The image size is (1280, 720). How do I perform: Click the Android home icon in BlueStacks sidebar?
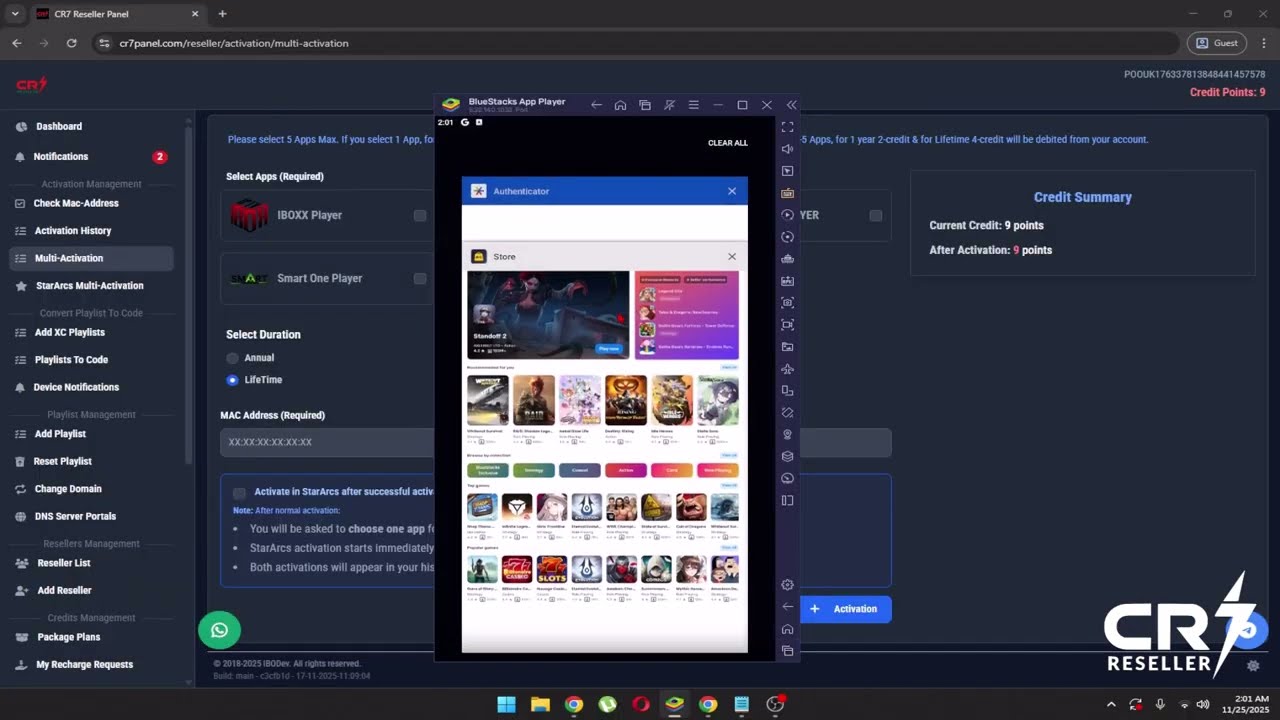[787, 629]
